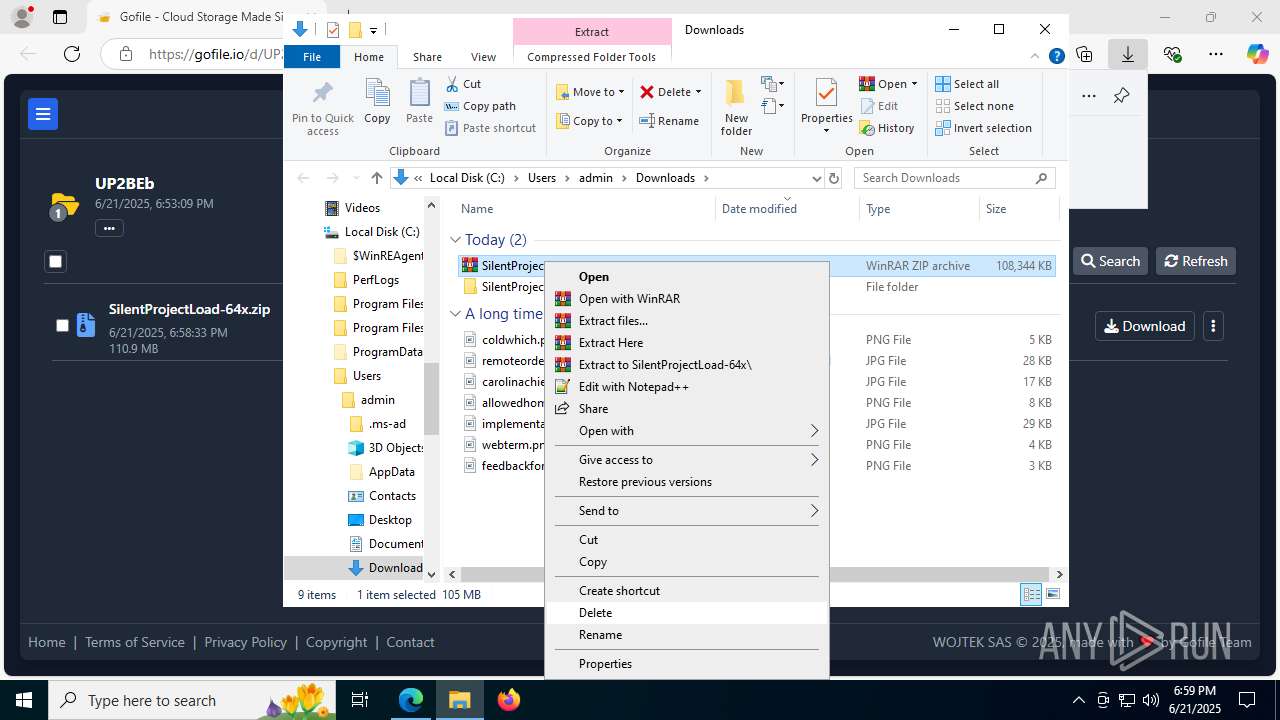Choose Properties in context menu
Image resolution: width=1280 pixels, height=720 pixels.
point(687,664)
